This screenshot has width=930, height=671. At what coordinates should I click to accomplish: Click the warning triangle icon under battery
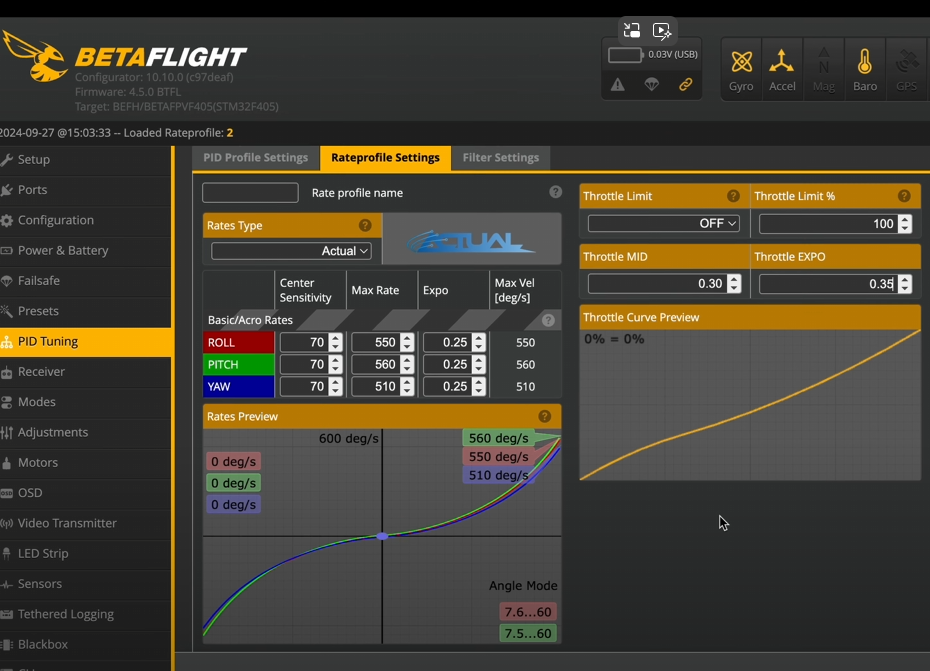coord(618,85)
